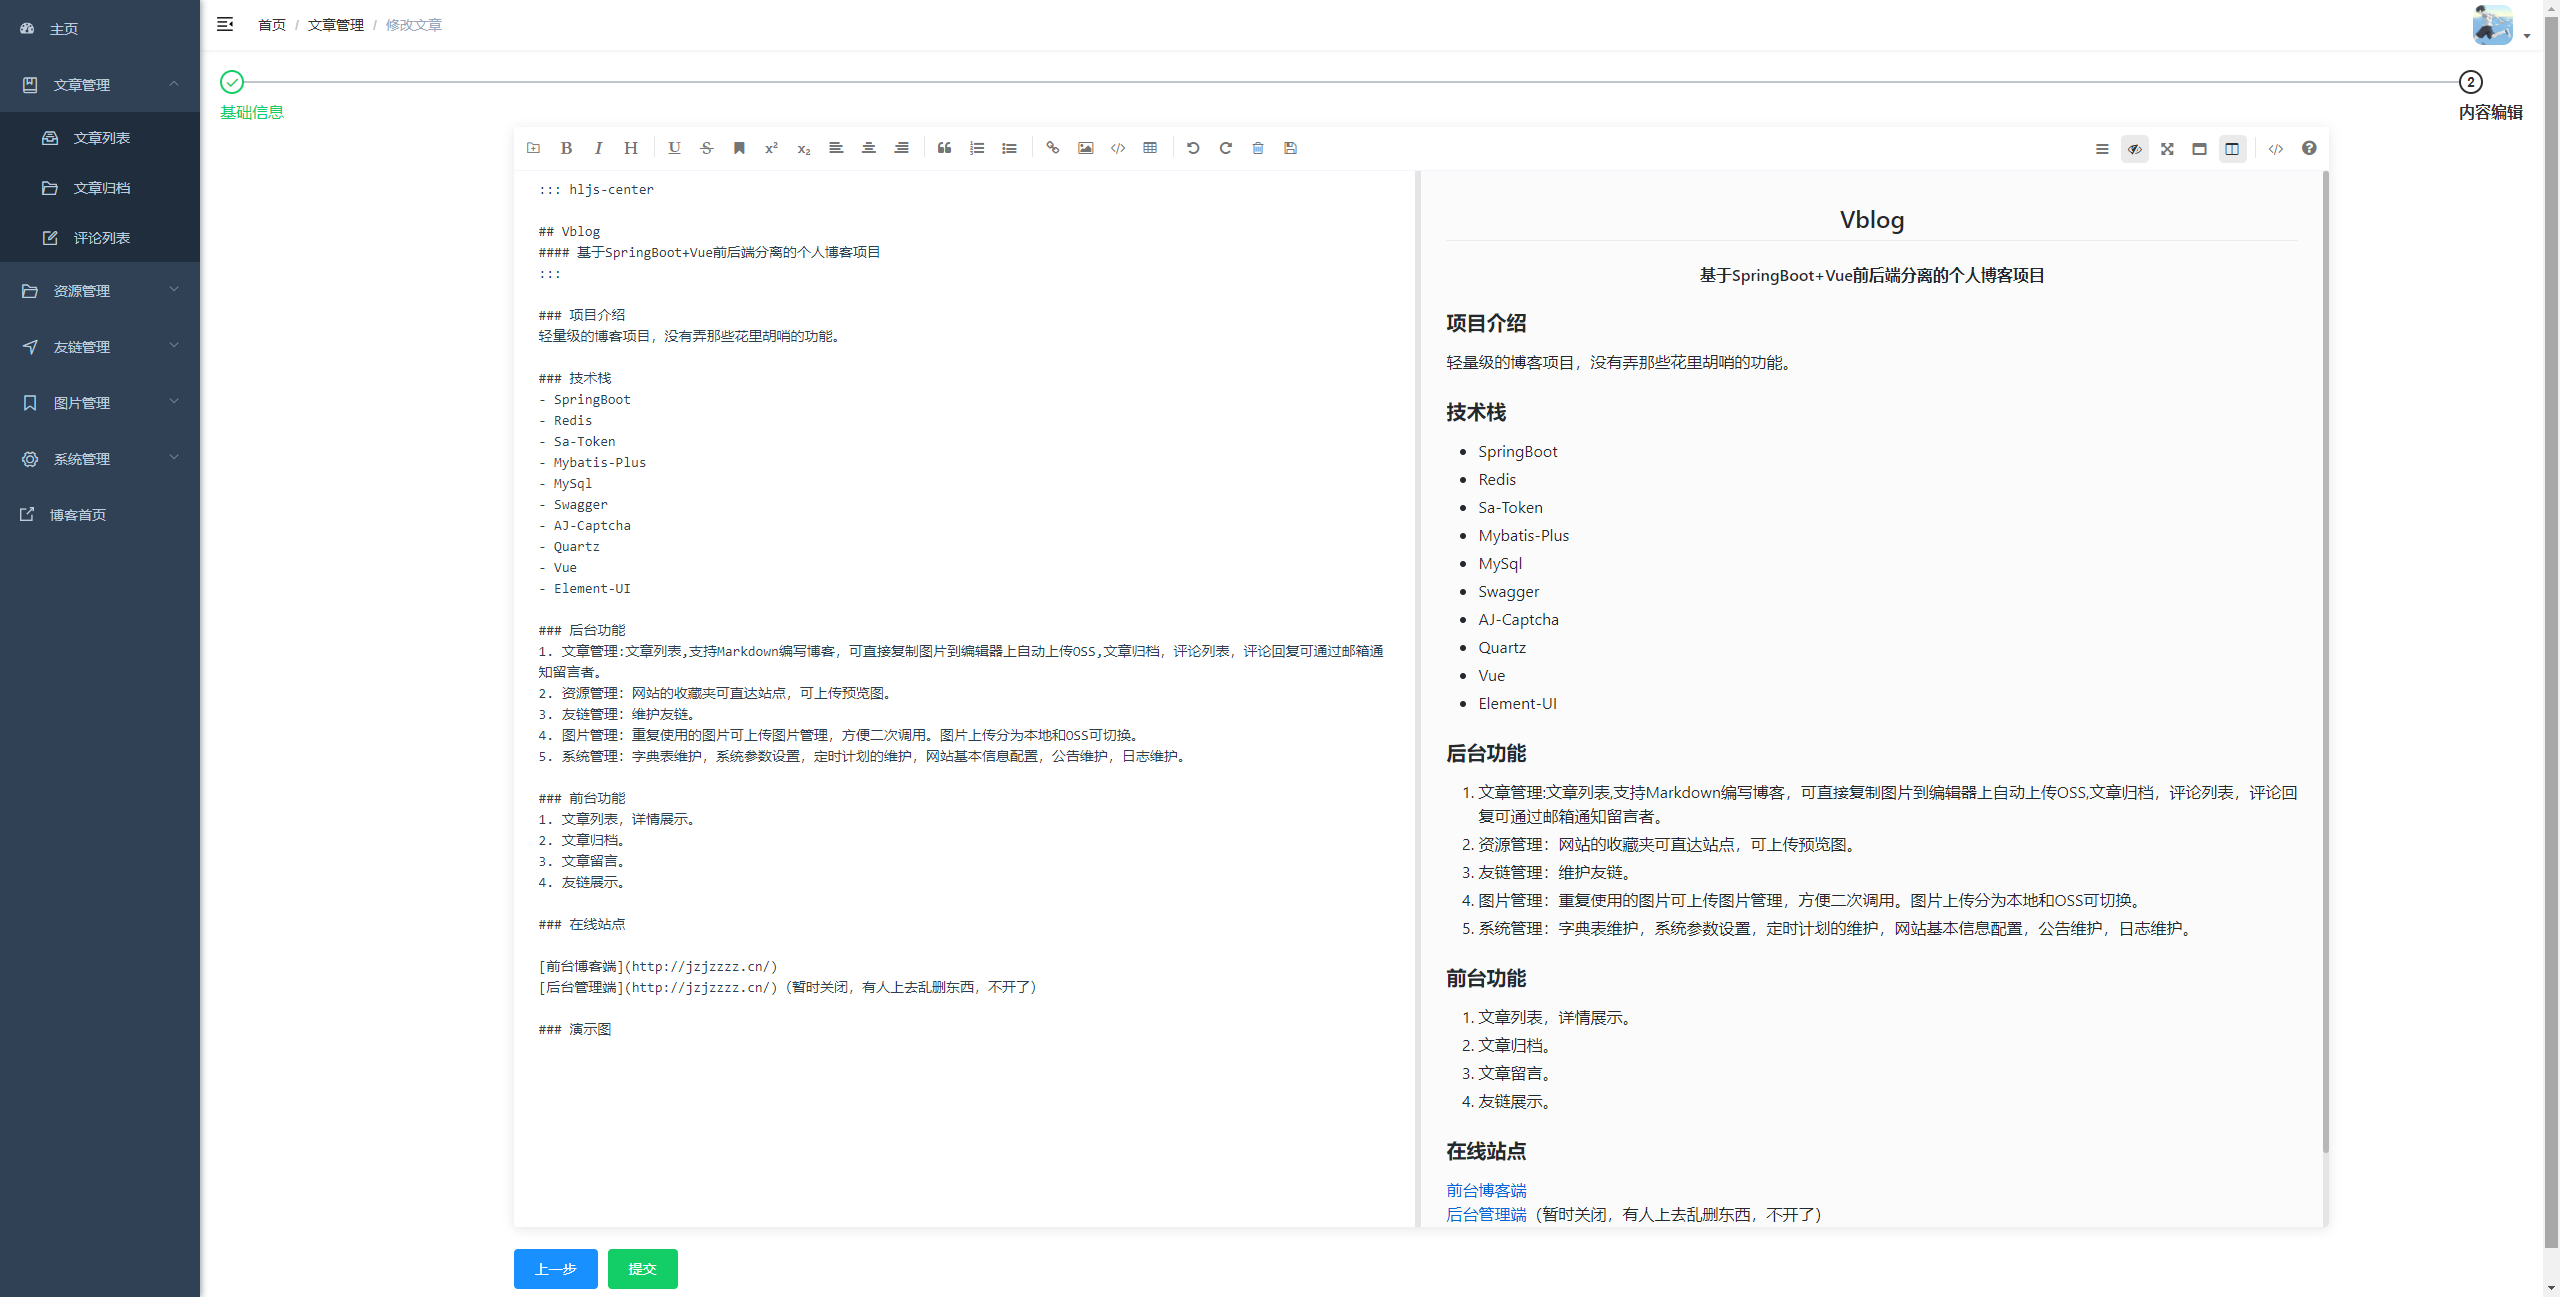Image resolution: width=2560 pixels, height=1297 pixels.
Task: Align text left in the editor toolbar
Action: coord(836,148)
